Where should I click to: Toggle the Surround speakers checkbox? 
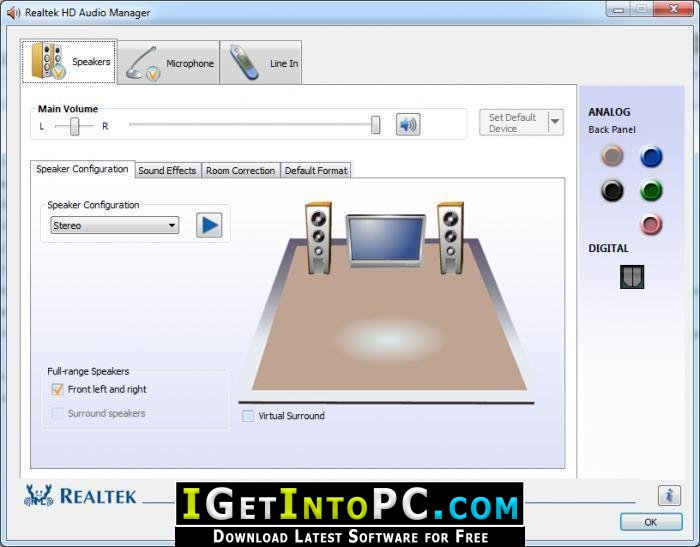pyautogui.click(x=57, y=413)
